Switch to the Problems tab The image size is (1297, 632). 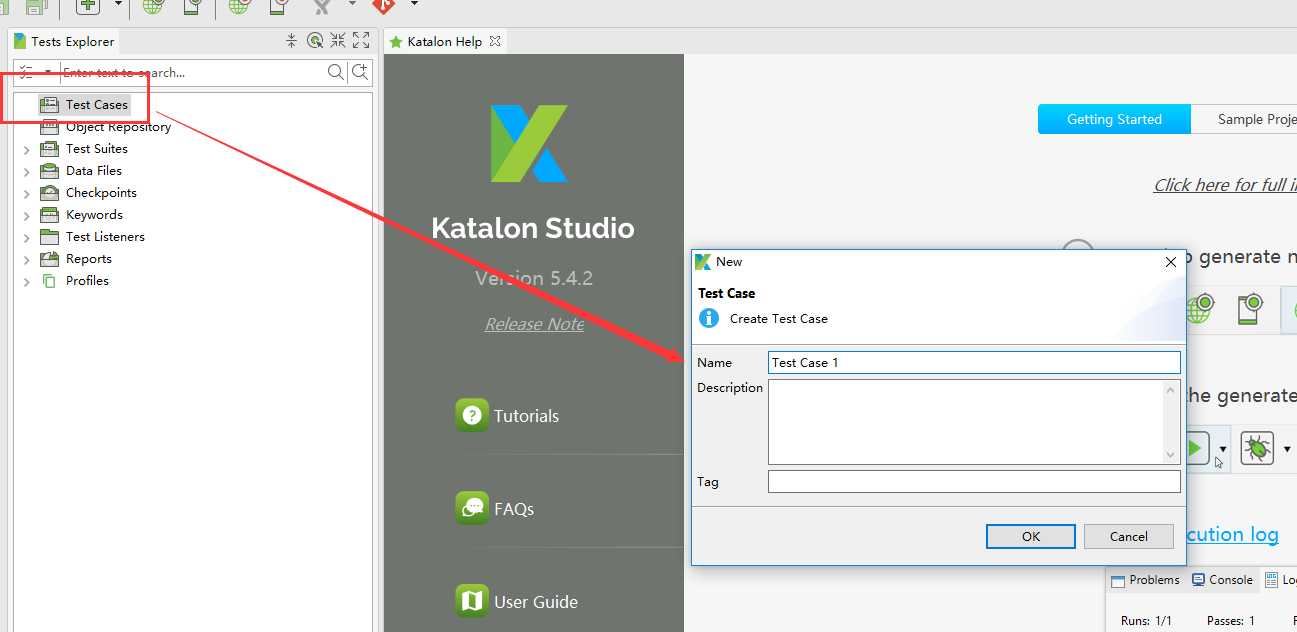pyautogui.click(x=1144, y=580)
